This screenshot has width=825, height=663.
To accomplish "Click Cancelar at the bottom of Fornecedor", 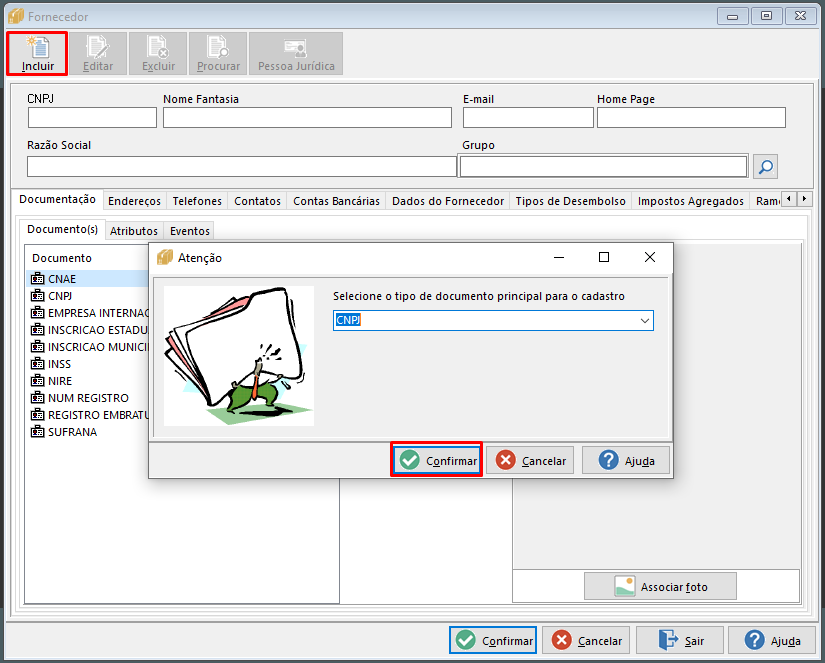I will click(x=586, y=640).
